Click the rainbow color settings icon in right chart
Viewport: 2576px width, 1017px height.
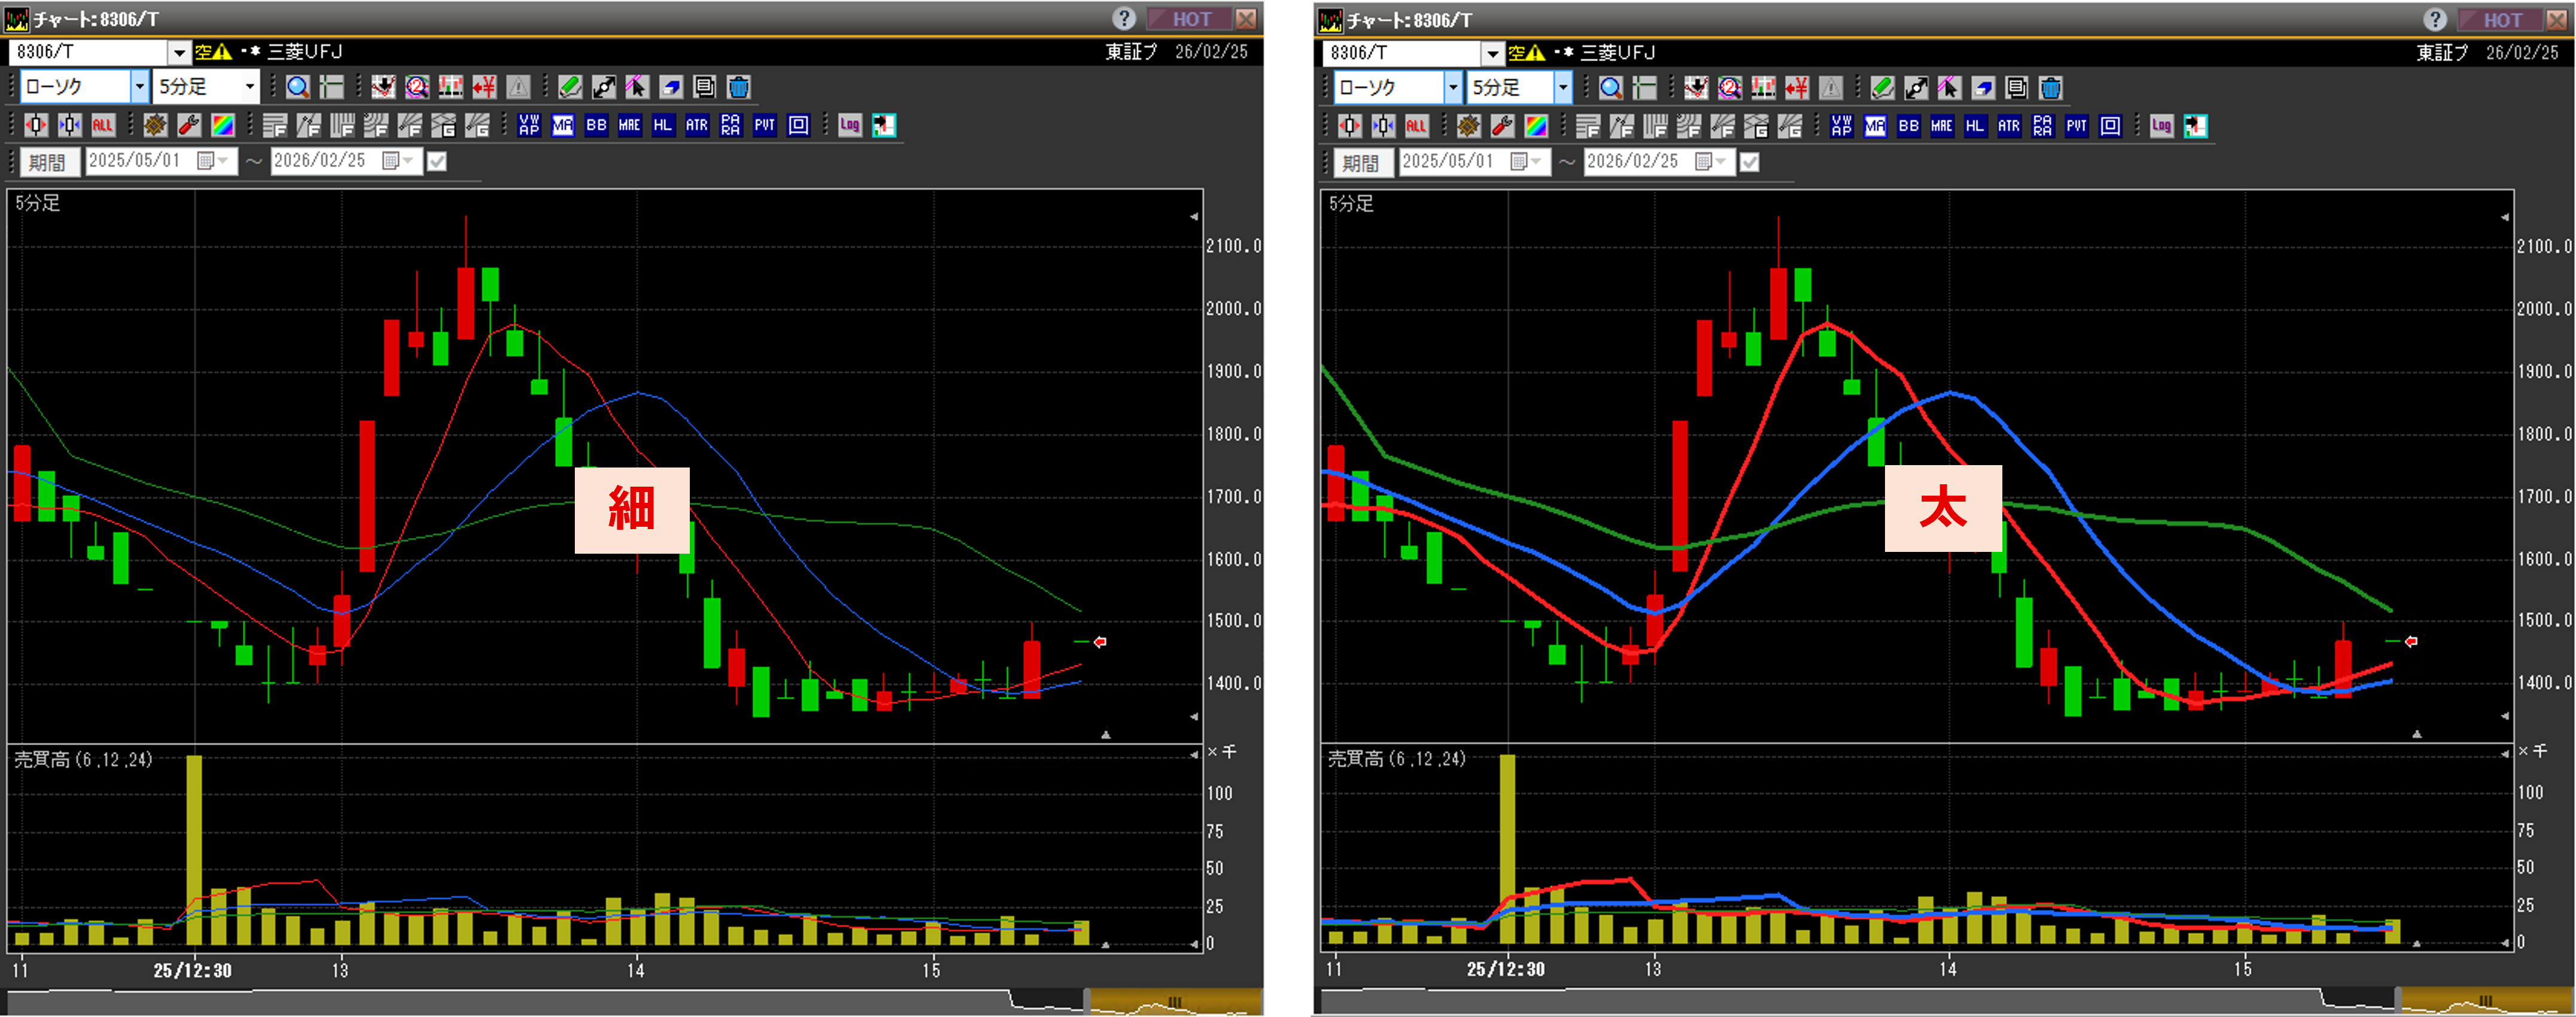click(1536, 126)
